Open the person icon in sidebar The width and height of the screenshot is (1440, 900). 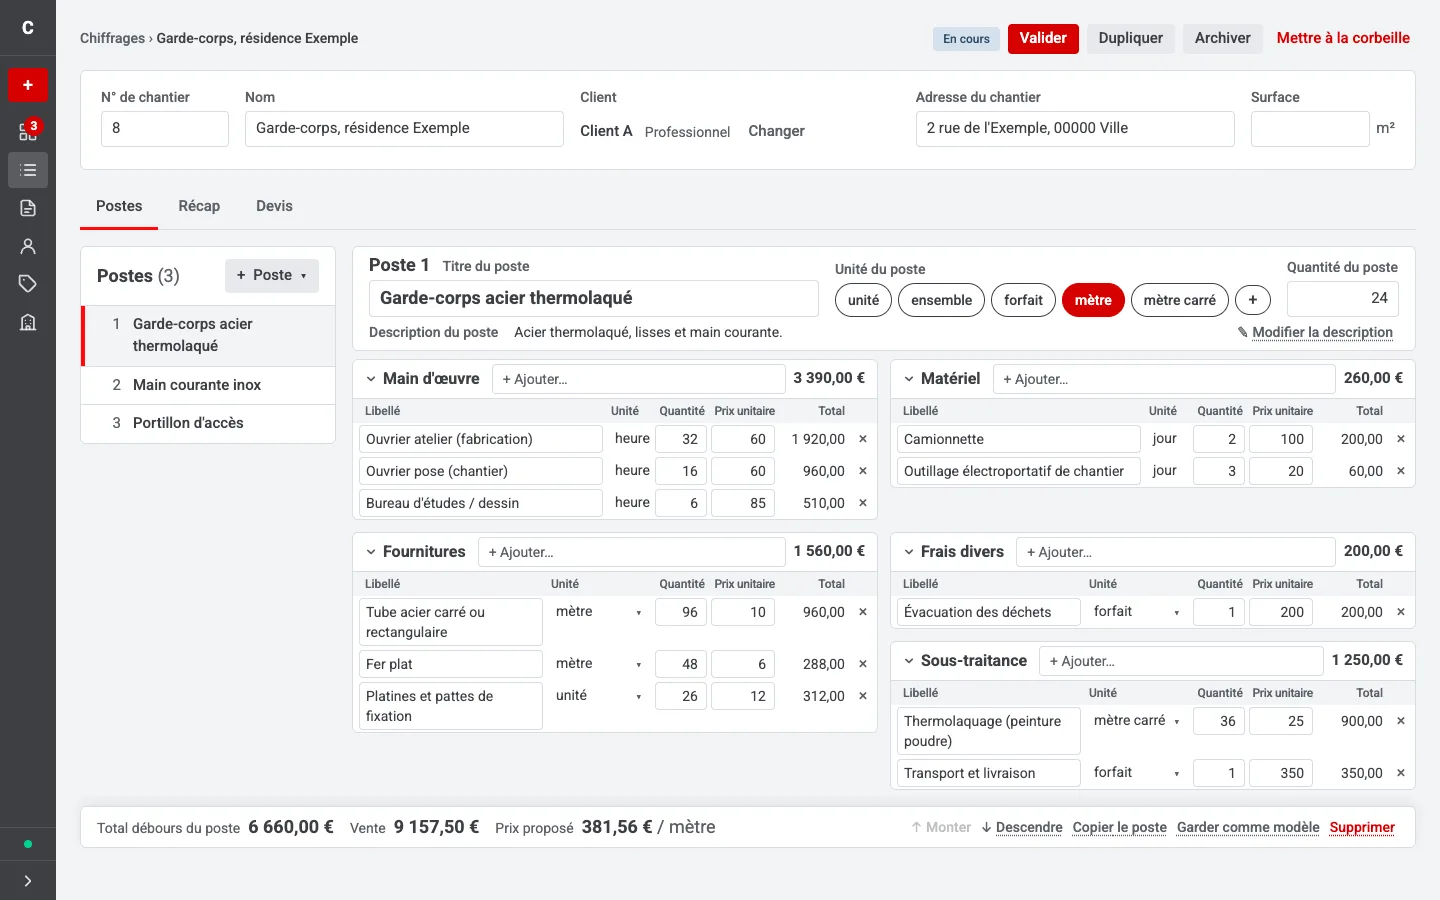coord(28,246)
